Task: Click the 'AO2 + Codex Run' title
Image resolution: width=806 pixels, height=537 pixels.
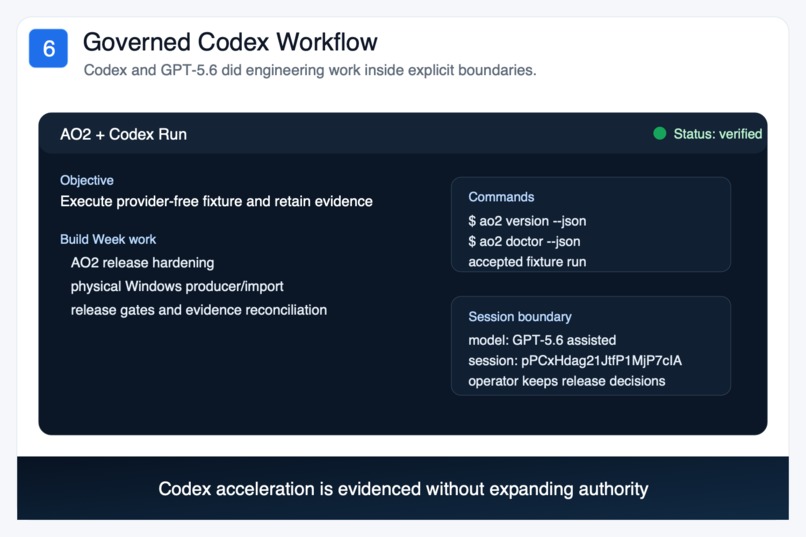Action: tap(123, 134)
